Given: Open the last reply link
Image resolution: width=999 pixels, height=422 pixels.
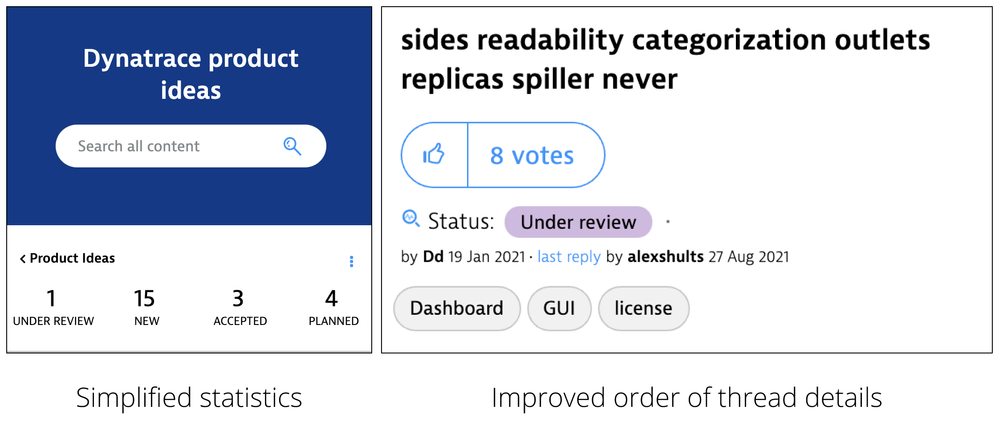Looking at the screenshot, I should (569, 257).
